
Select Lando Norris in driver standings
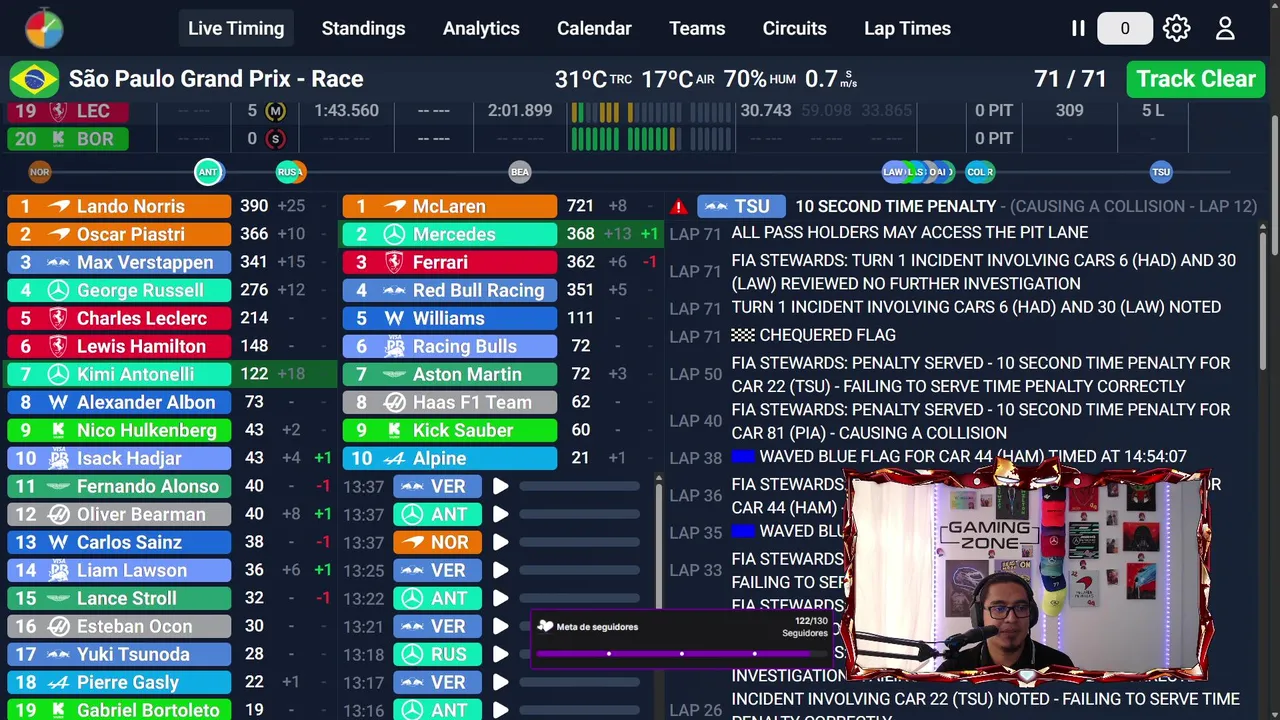119,206
